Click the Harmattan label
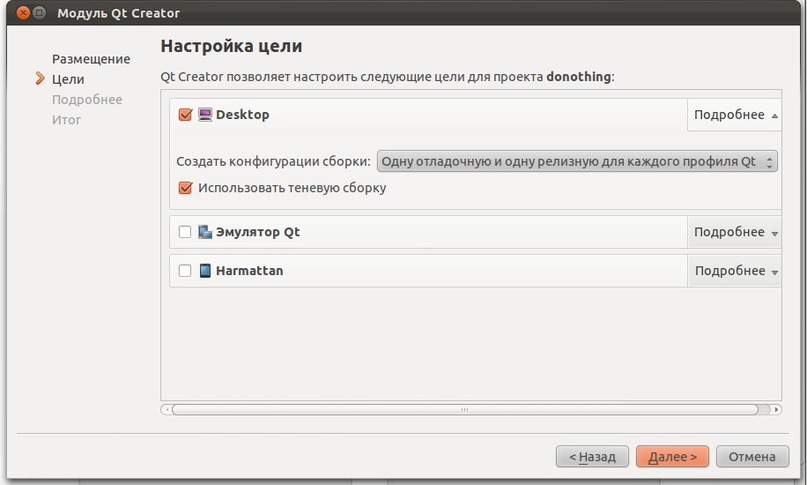The height and width of the screenshot is (485, 807). [x=250, y=271]
